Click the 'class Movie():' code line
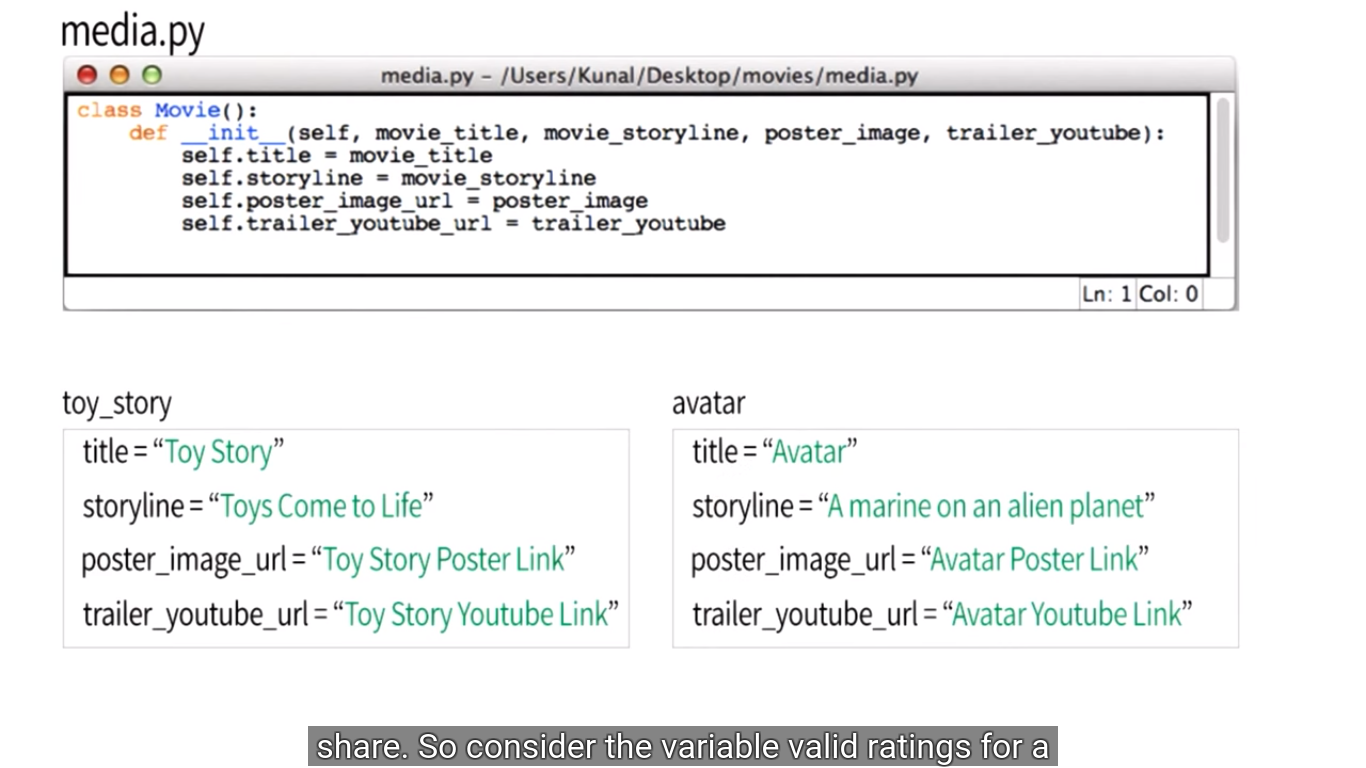Image resolution: width=1366 pixels, height=768 pixels. [x=167, y=110]
